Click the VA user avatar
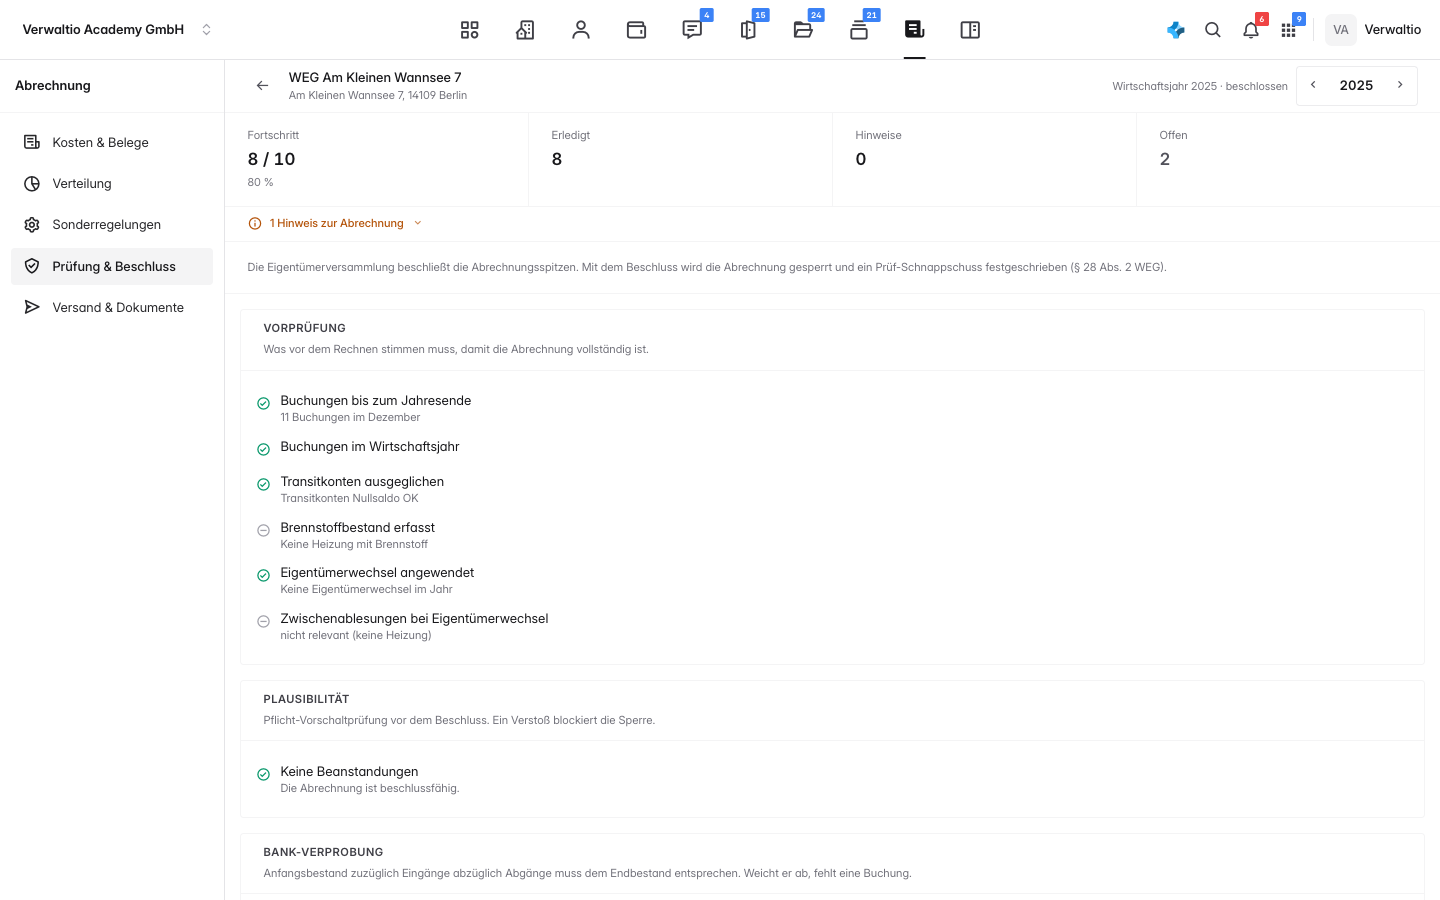 click(1341, 30)
